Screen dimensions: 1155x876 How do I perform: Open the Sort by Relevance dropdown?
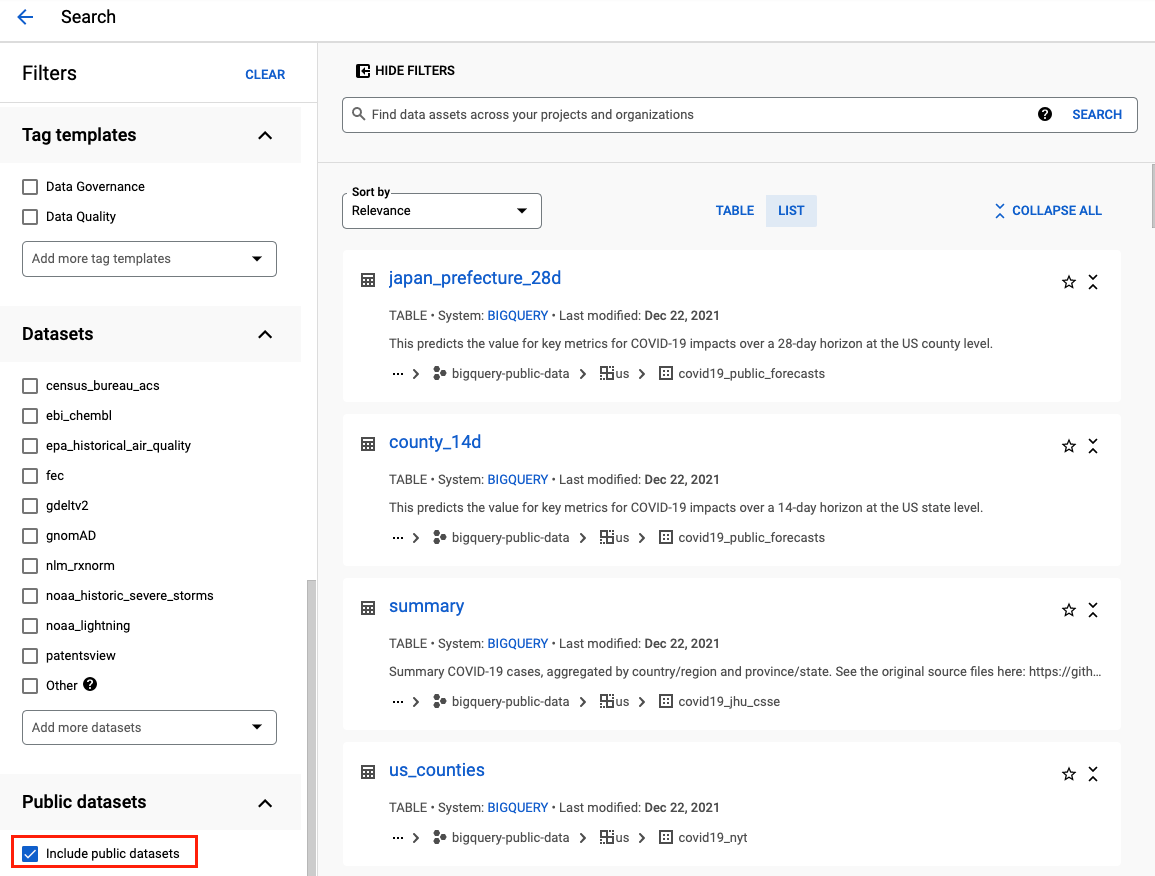pyautogui.click(x=441, y=210)
